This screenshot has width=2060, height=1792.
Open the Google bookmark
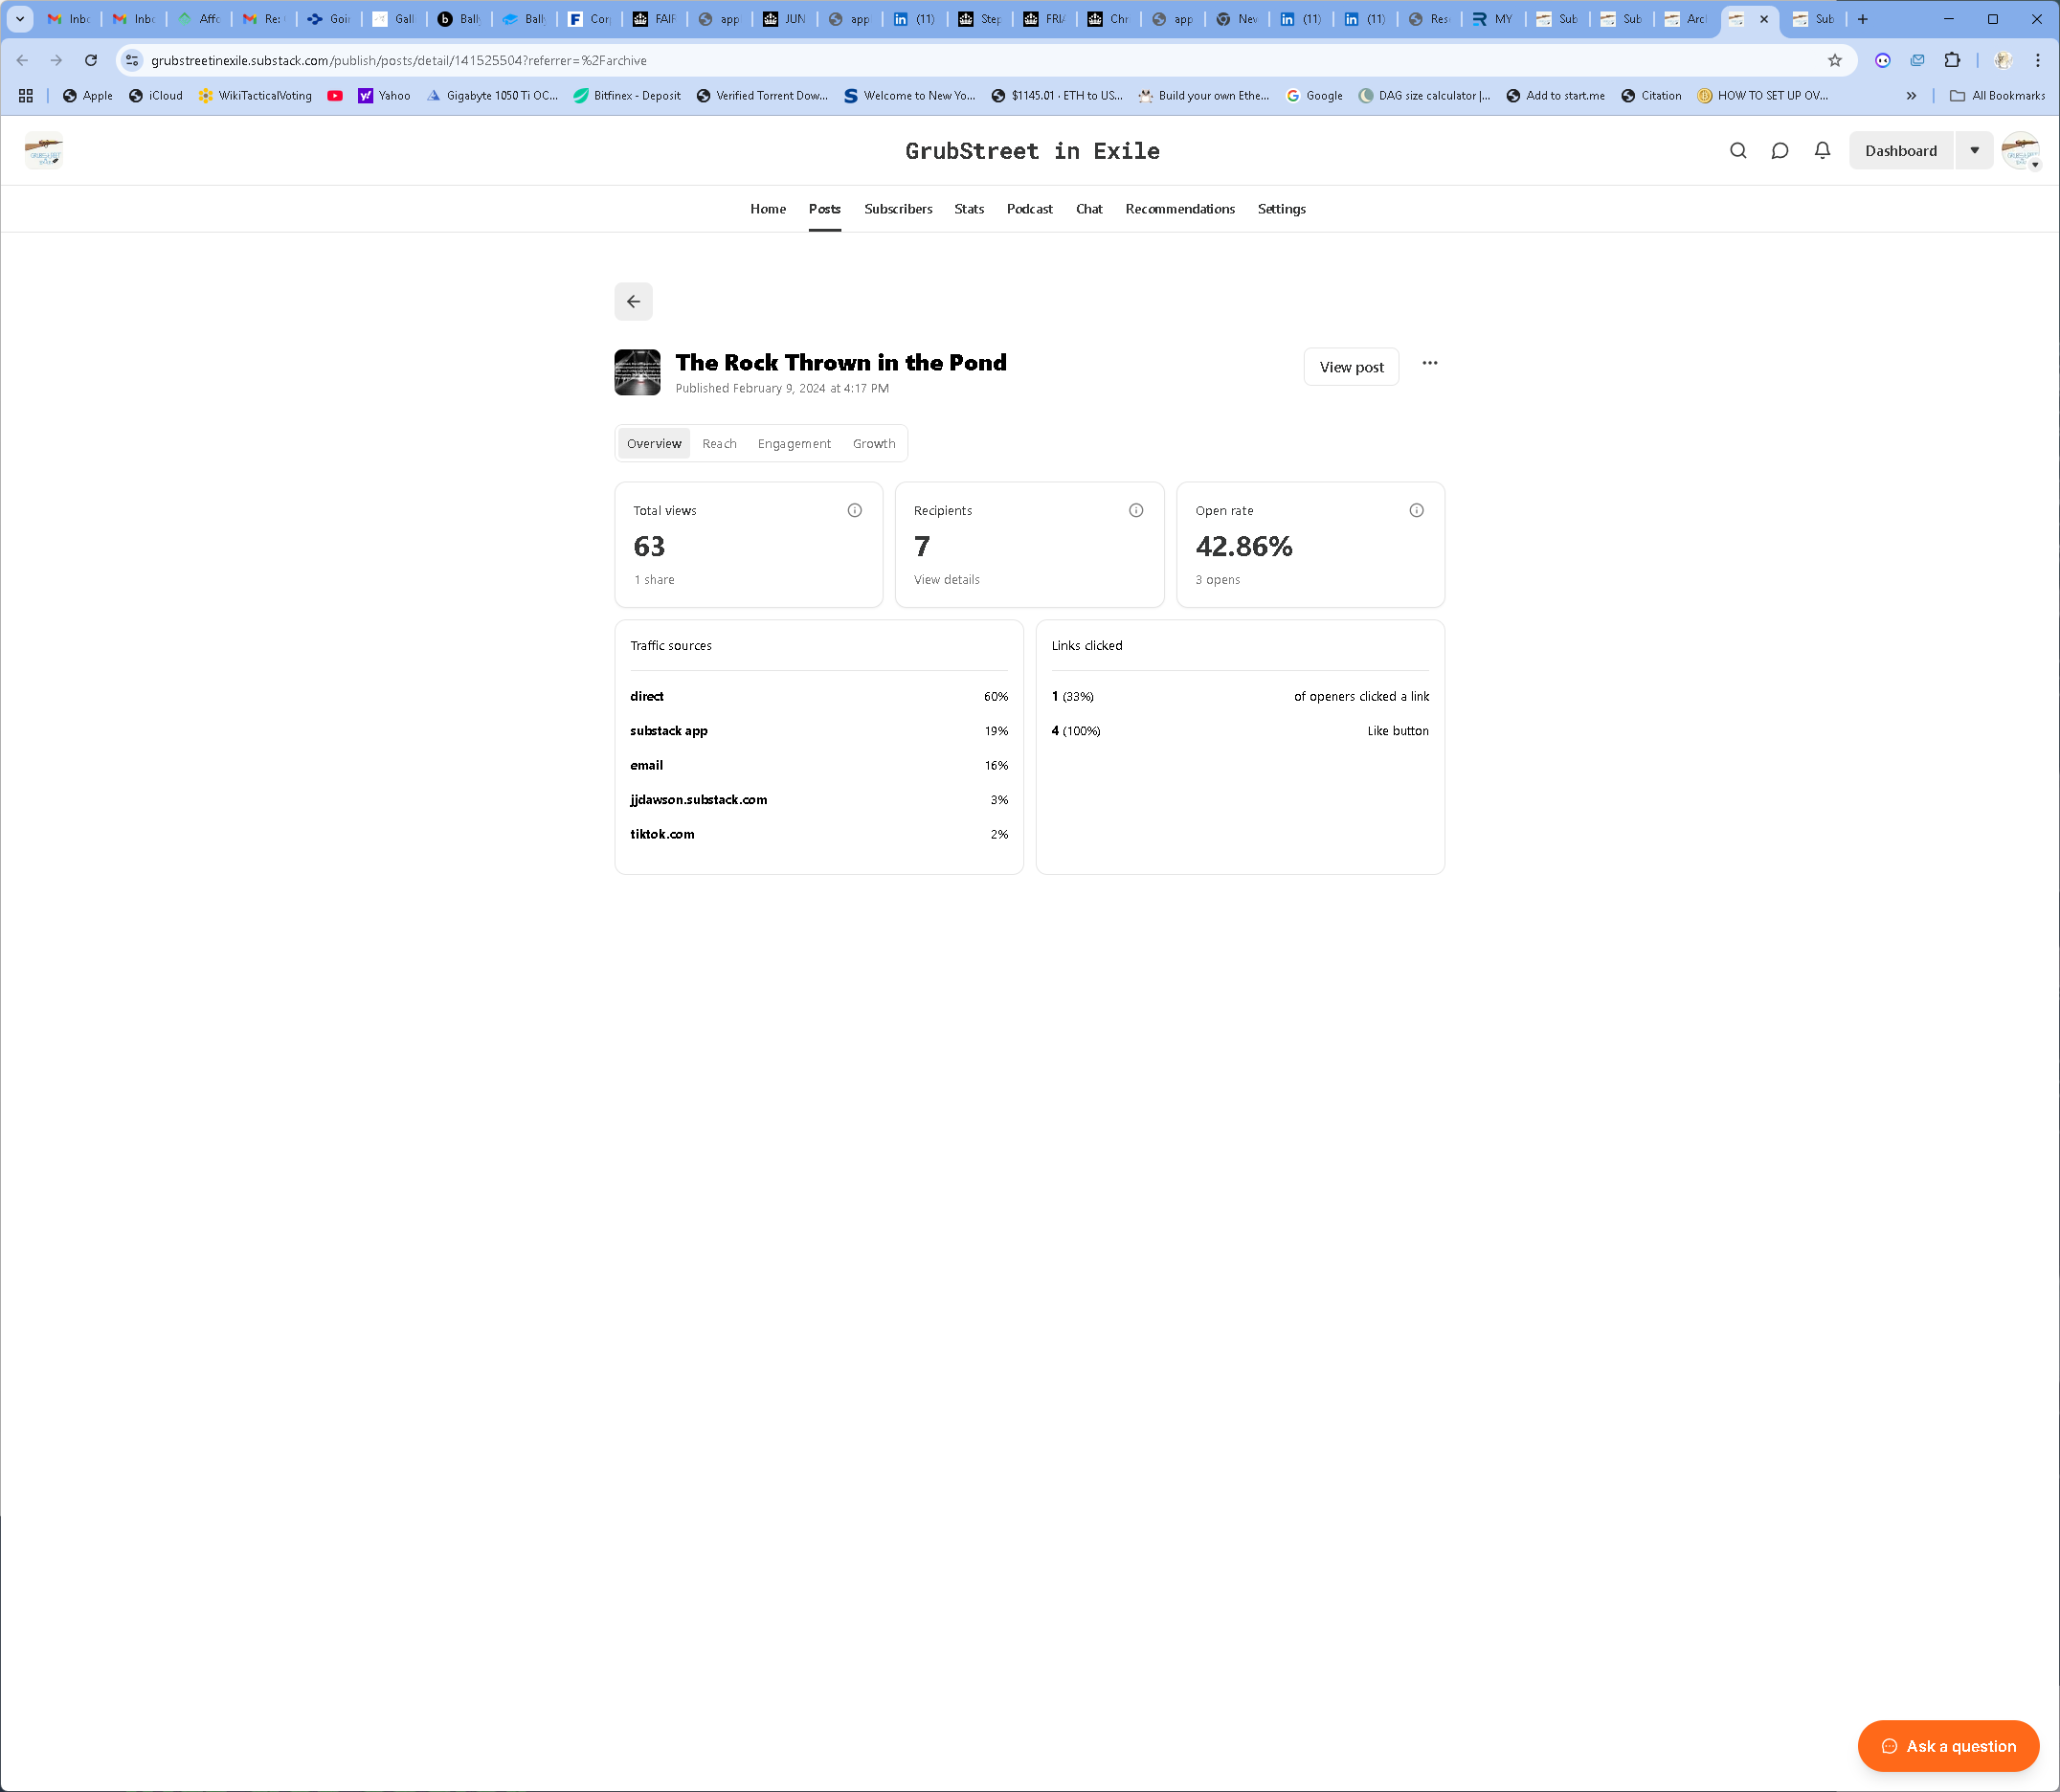1314,95
